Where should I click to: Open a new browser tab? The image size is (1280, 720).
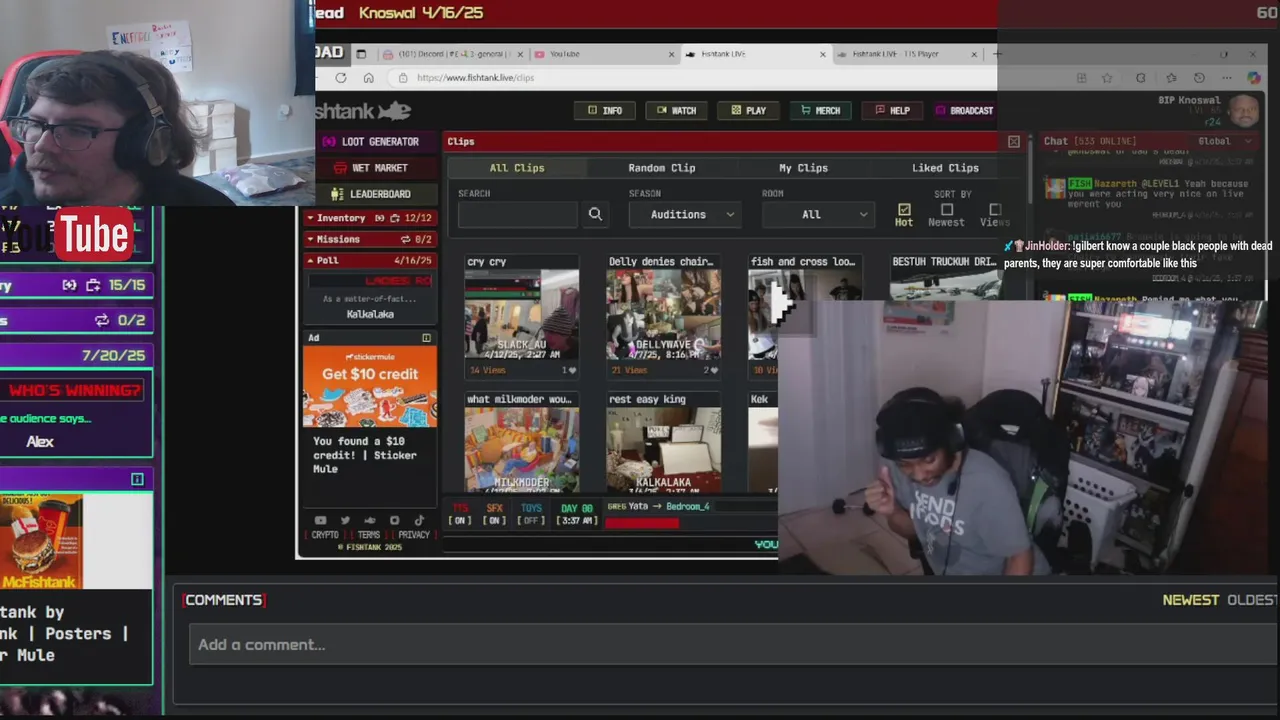click(x=997, y=54)
